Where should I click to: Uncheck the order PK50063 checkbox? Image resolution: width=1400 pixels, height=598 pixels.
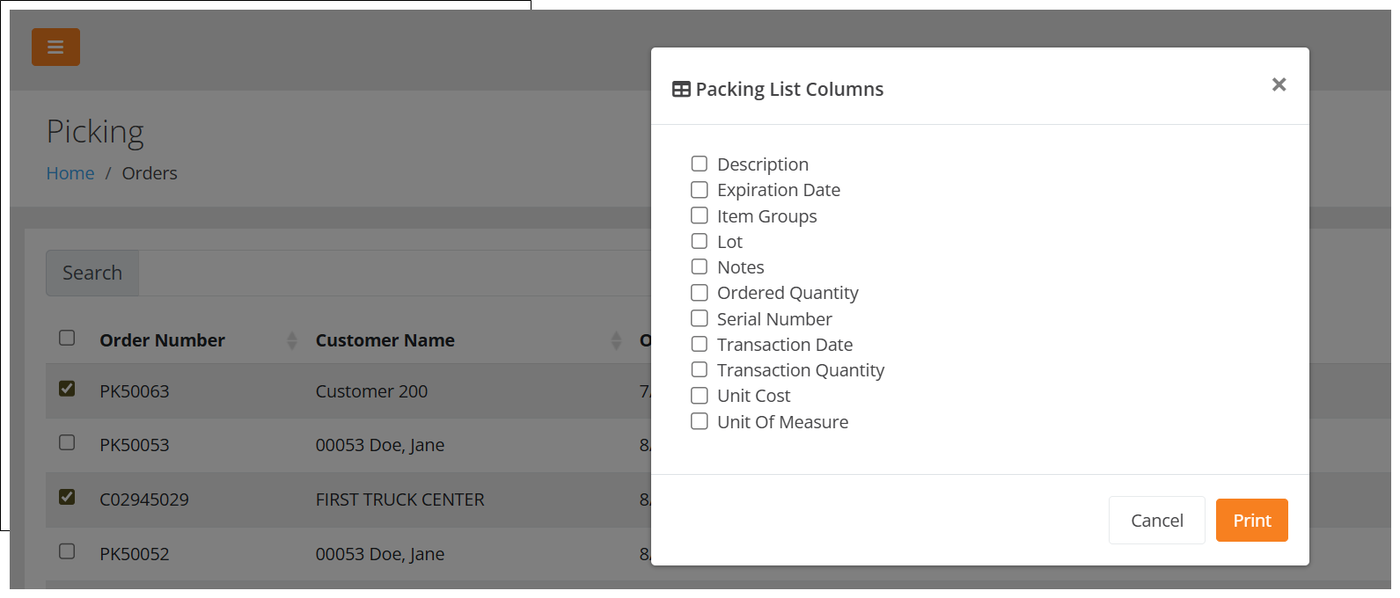(67, 389)
